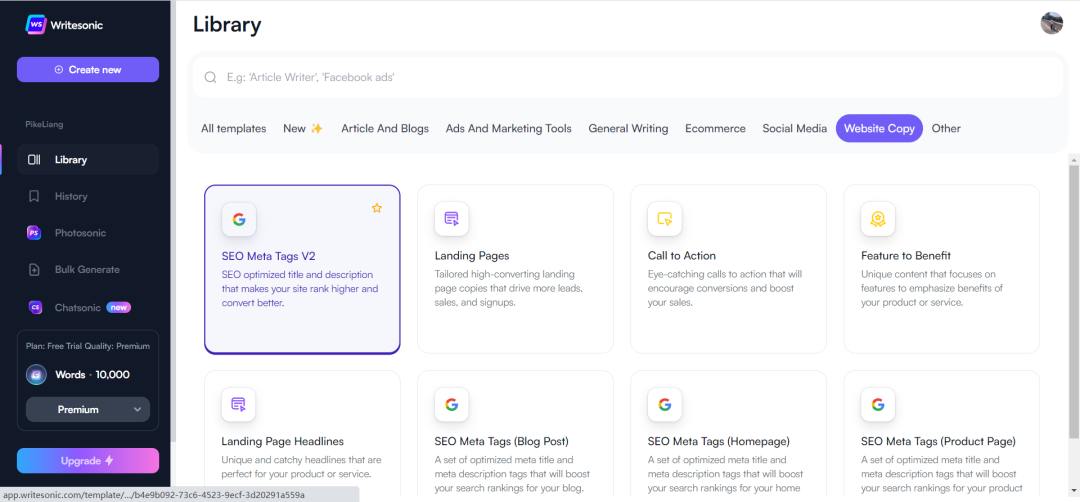This screenshot has height=502, width=1080.
Task: Click the Landing Page Headlines icon
Action: (x=238, y=405)
